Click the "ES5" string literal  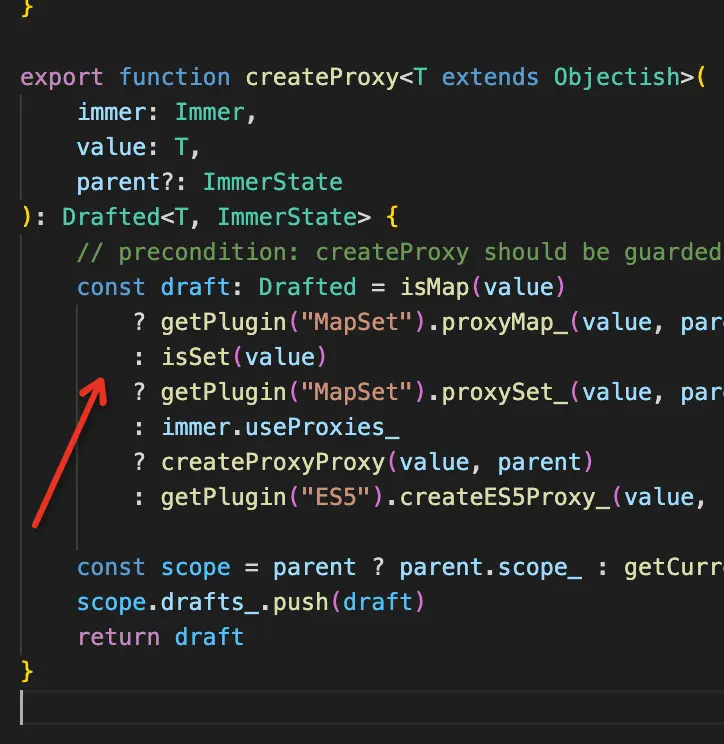click(x=336, y=497)
